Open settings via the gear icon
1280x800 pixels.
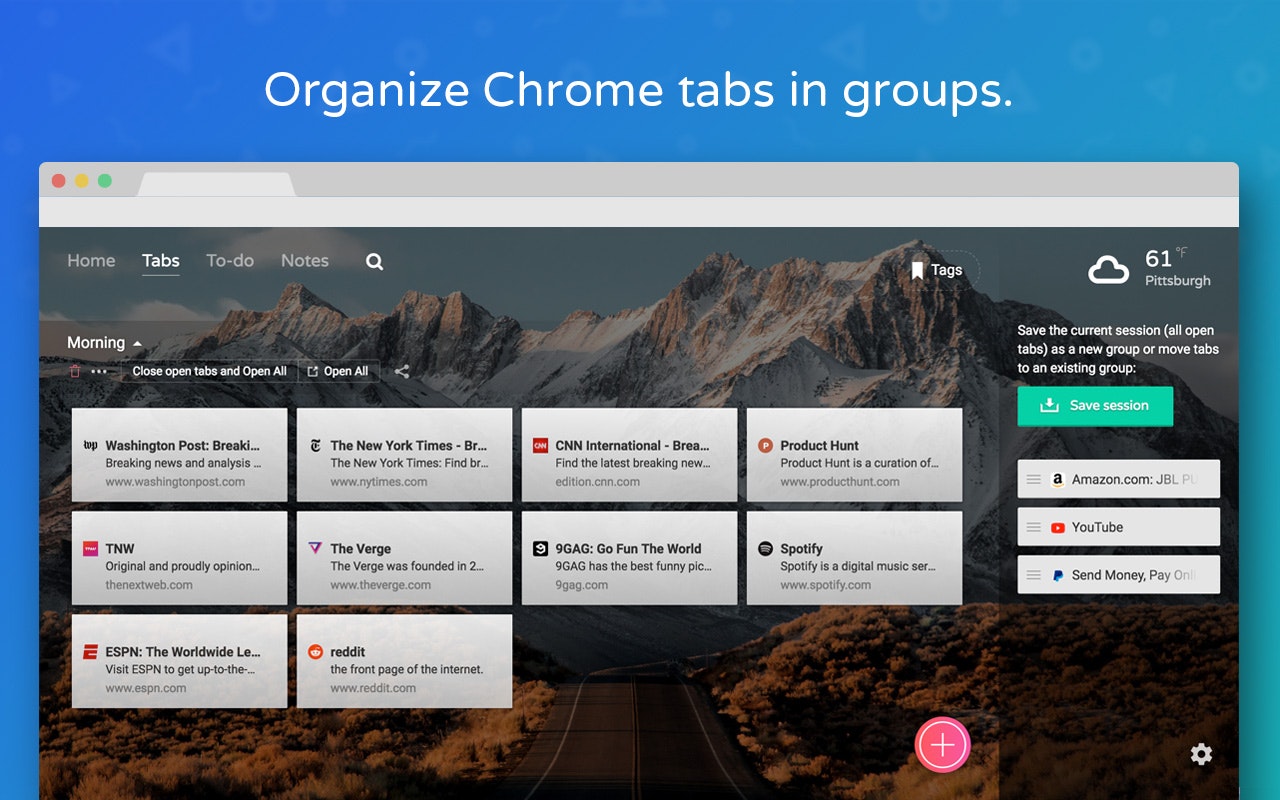click(1201, 754)
